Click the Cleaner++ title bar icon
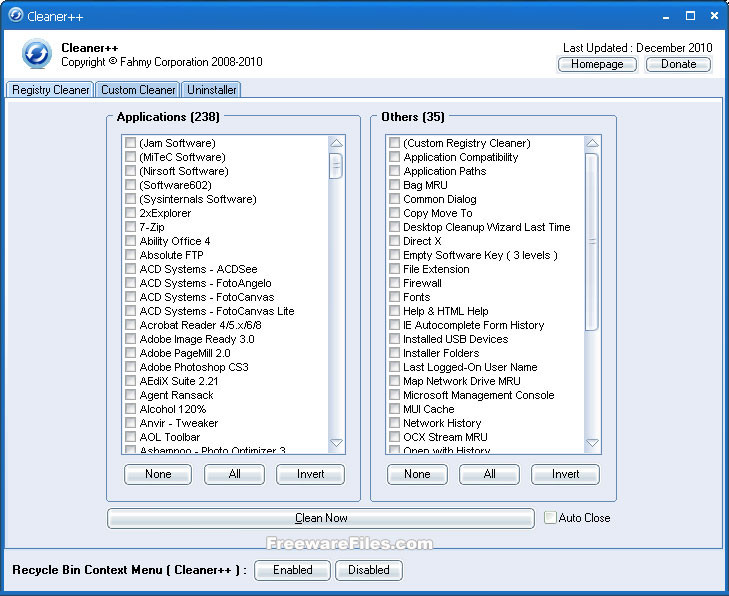 (15, 15)
